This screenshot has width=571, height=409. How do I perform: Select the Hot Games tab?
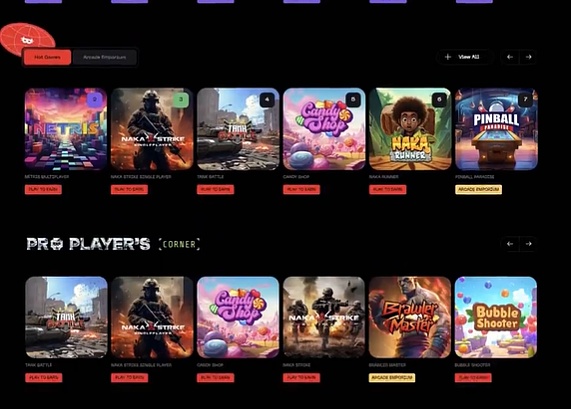[47, 57]
